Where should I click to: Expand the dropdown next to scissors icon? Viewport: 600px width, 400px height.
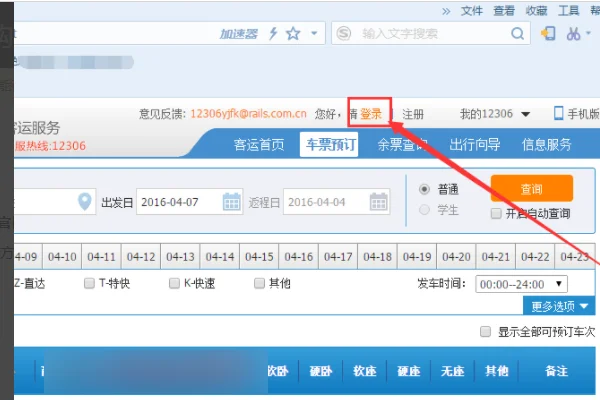tap(588, 33)
